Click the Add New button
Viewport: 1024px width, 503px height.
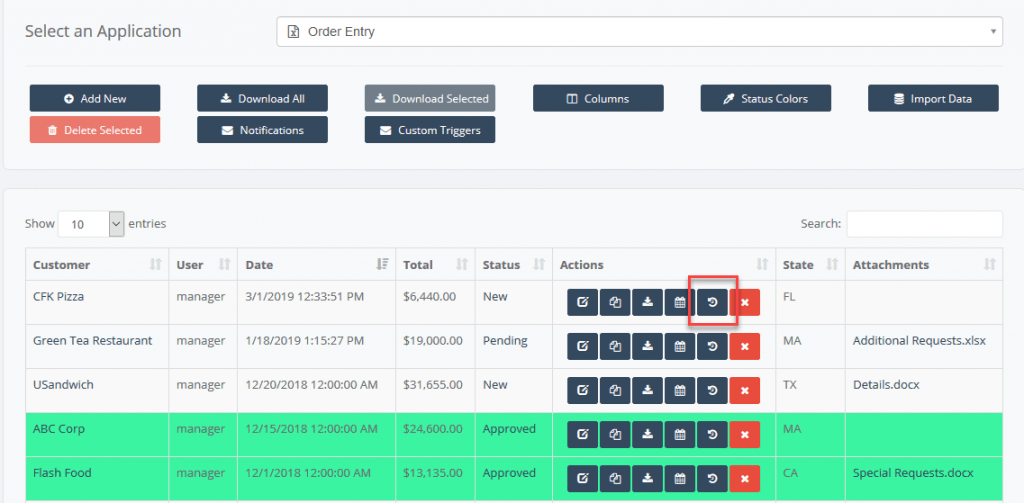pyautogui.click(x=95, y=98)
